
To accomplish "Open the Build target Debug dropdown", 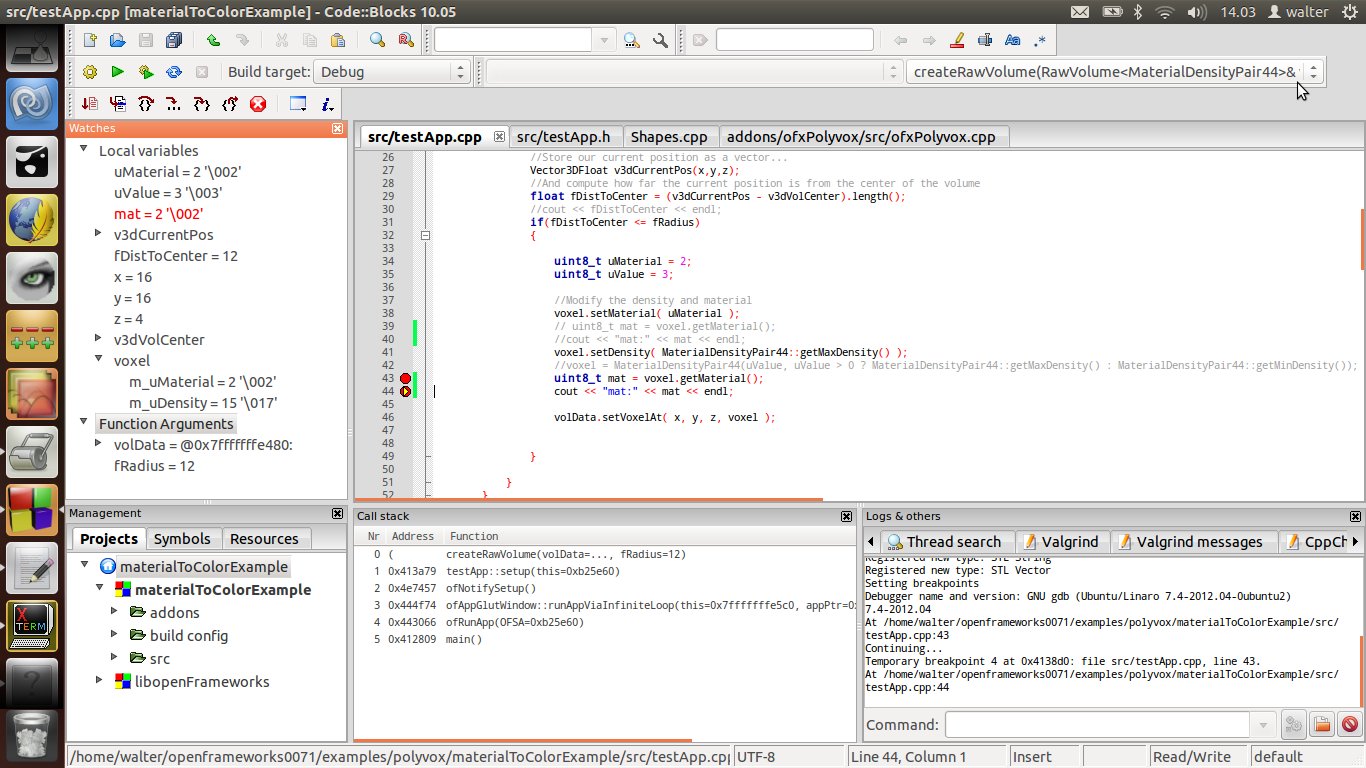I will click(x=392, y=72).
